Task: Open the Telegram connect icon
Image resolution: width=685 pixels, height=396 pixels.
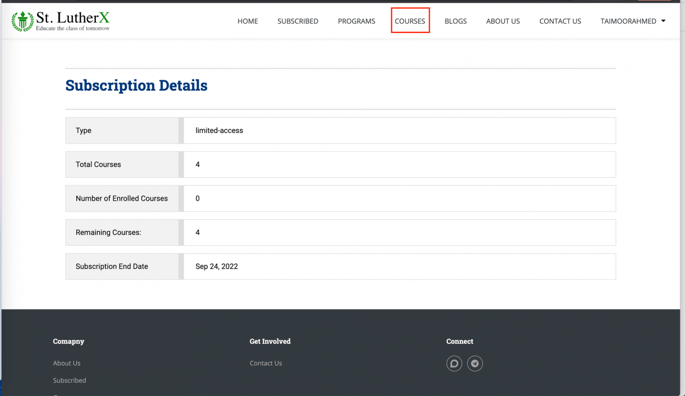Action: pyautogui.click(x=475, y=363)
